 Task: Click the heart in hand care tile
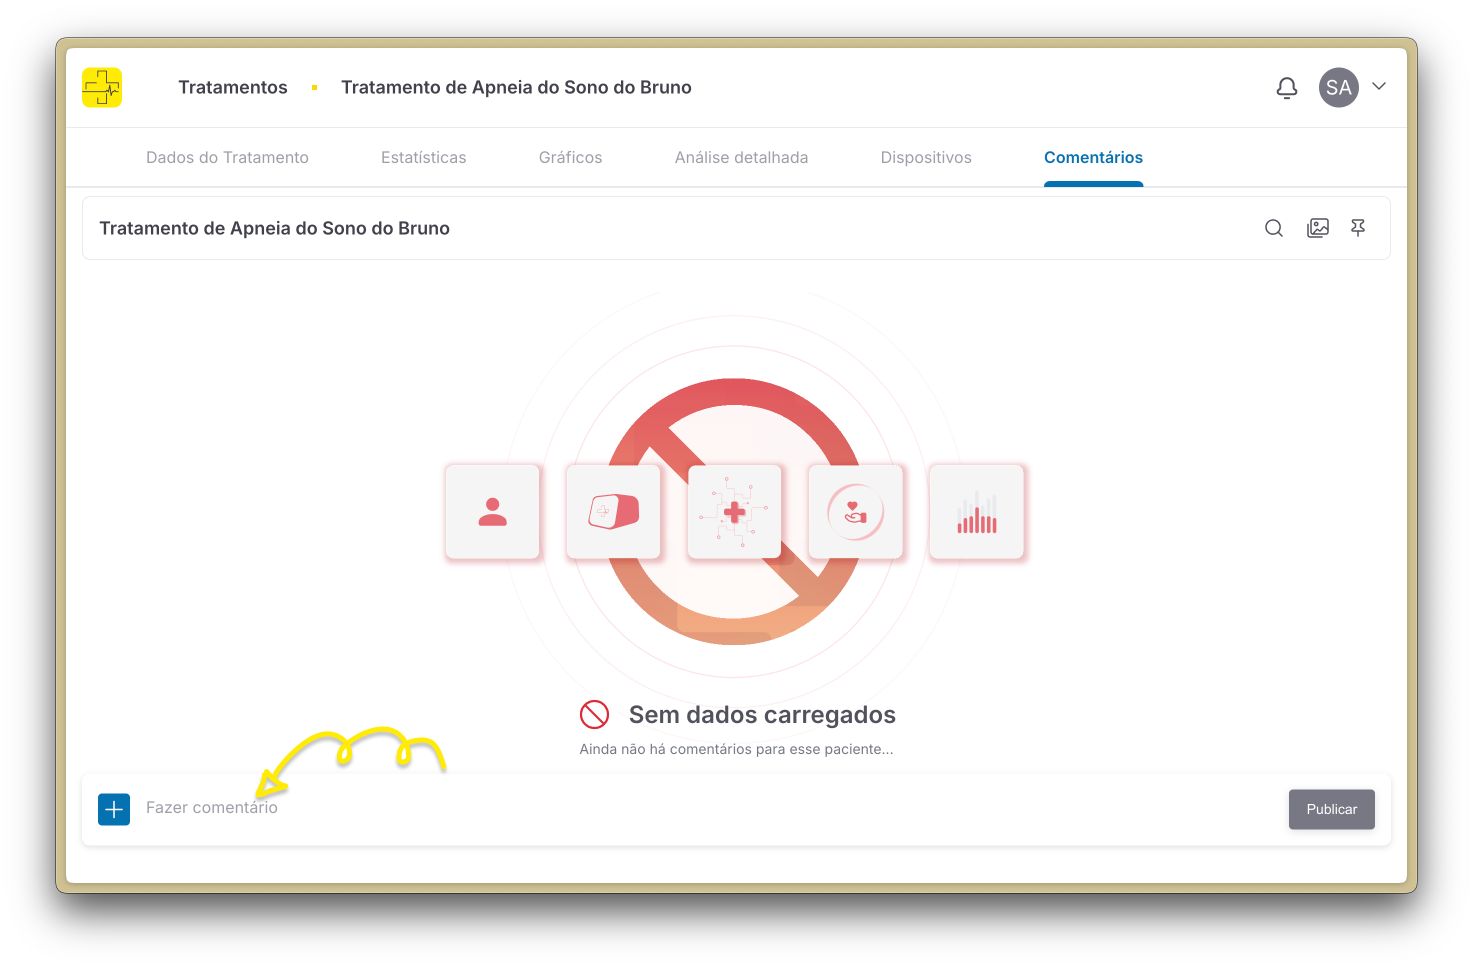tap(855, 512)
